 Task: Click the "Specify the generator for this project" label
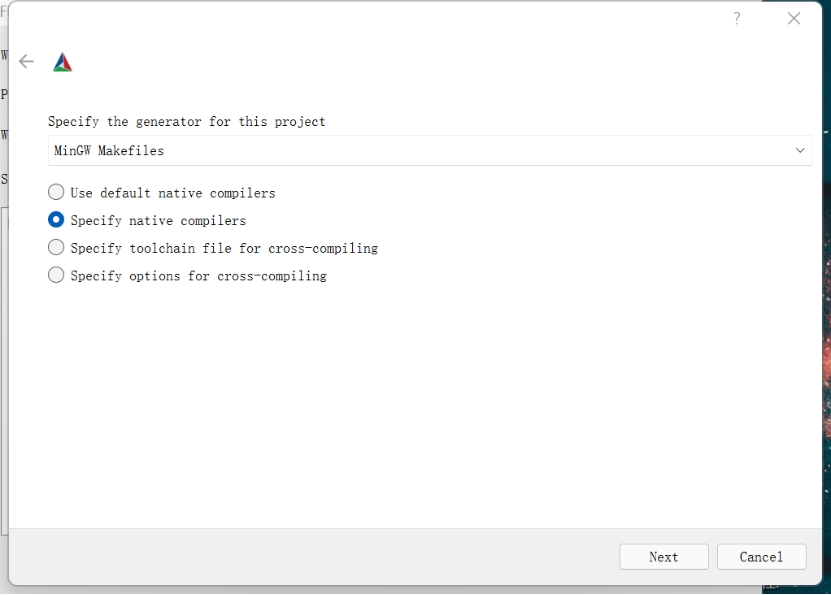point(187,121)
